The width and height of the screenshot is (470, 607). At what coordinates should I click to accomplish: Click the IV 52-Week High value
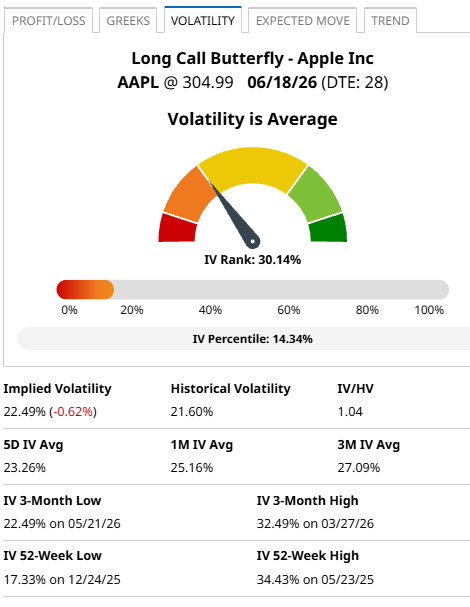pos(315,580)
